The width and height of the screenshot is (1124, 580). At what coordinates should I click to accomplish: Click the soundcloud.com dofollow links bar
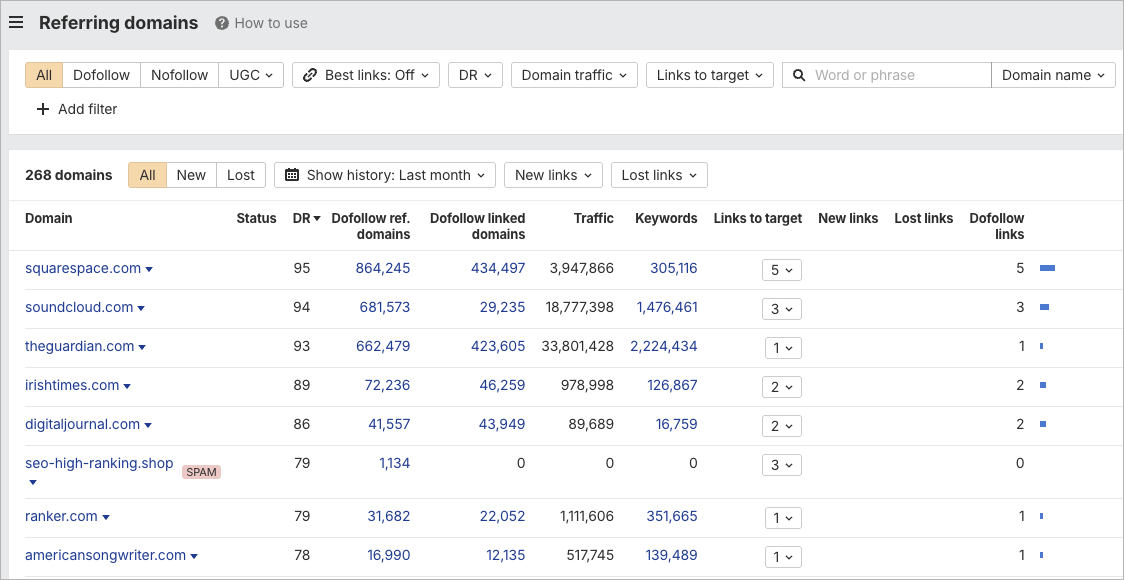point(1044,307)
